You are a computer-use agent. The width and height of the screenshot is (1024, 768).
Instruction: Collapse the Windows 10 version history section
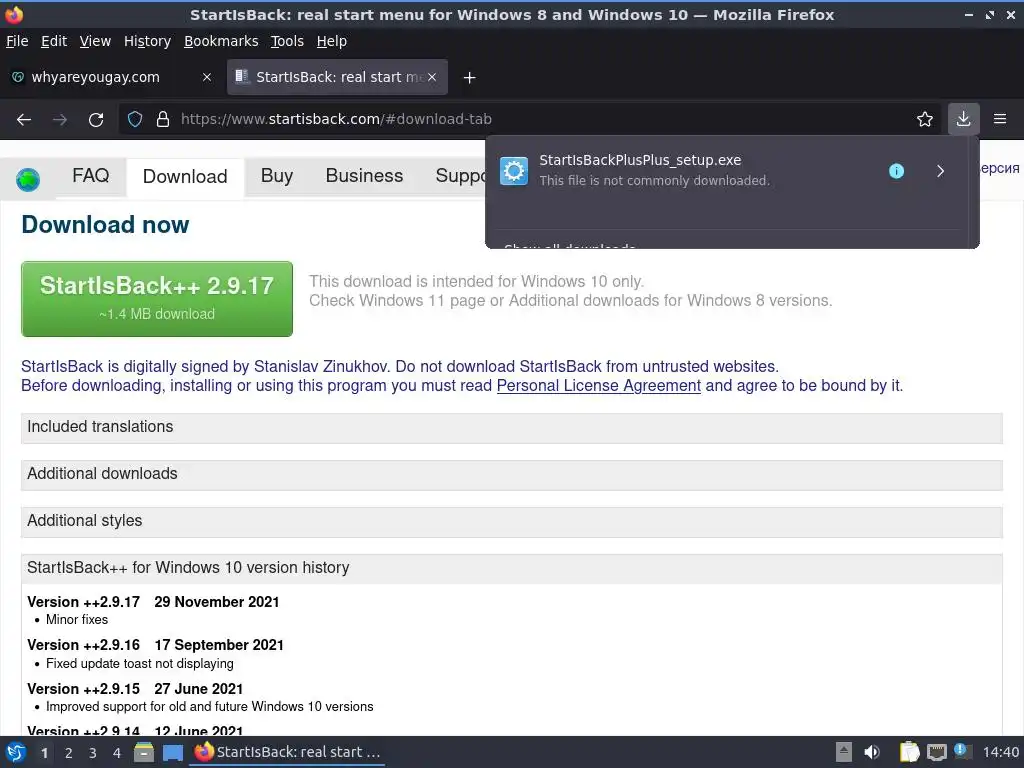point(511,568)
